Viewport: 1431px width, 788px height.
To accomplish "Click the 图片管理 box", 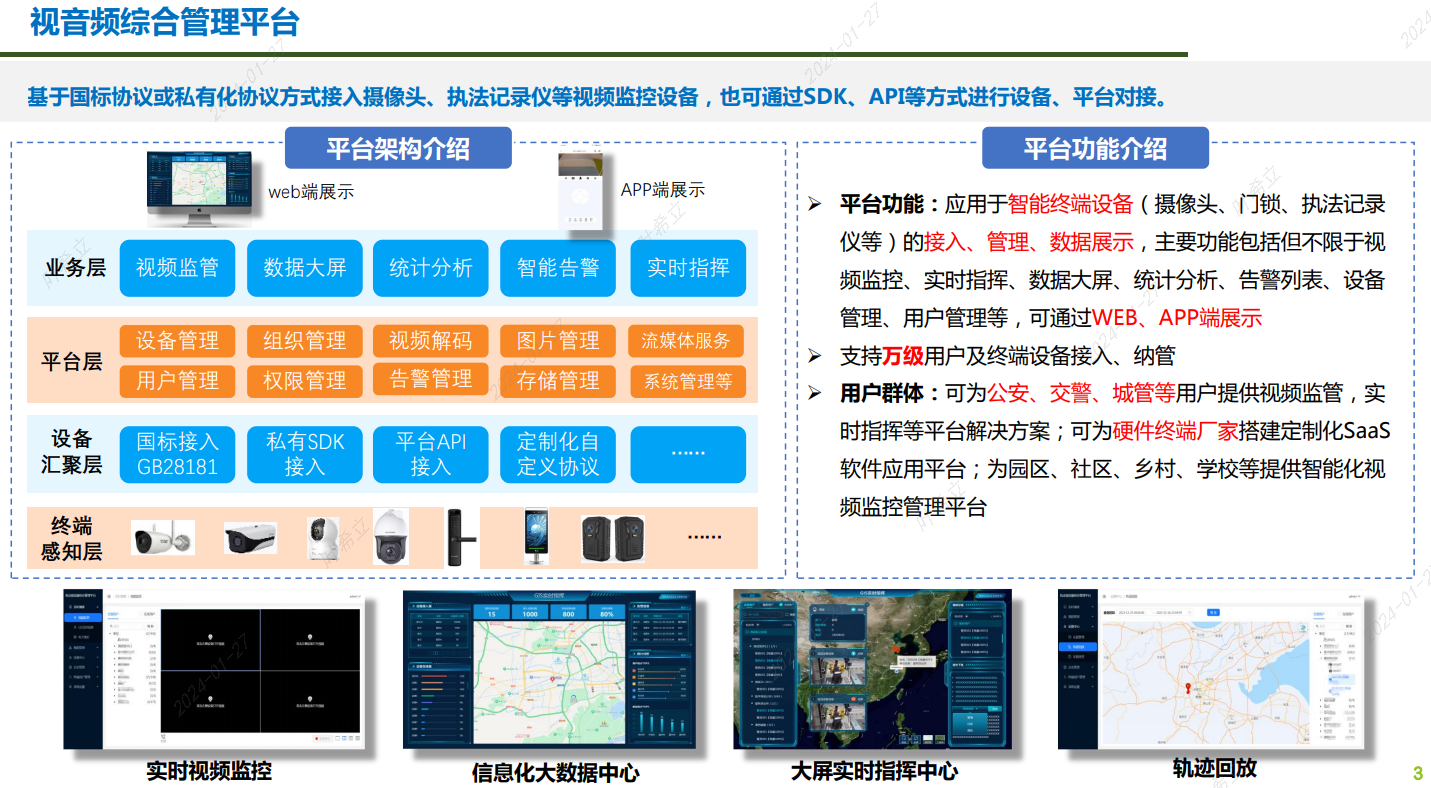I will tap(558, 341).
